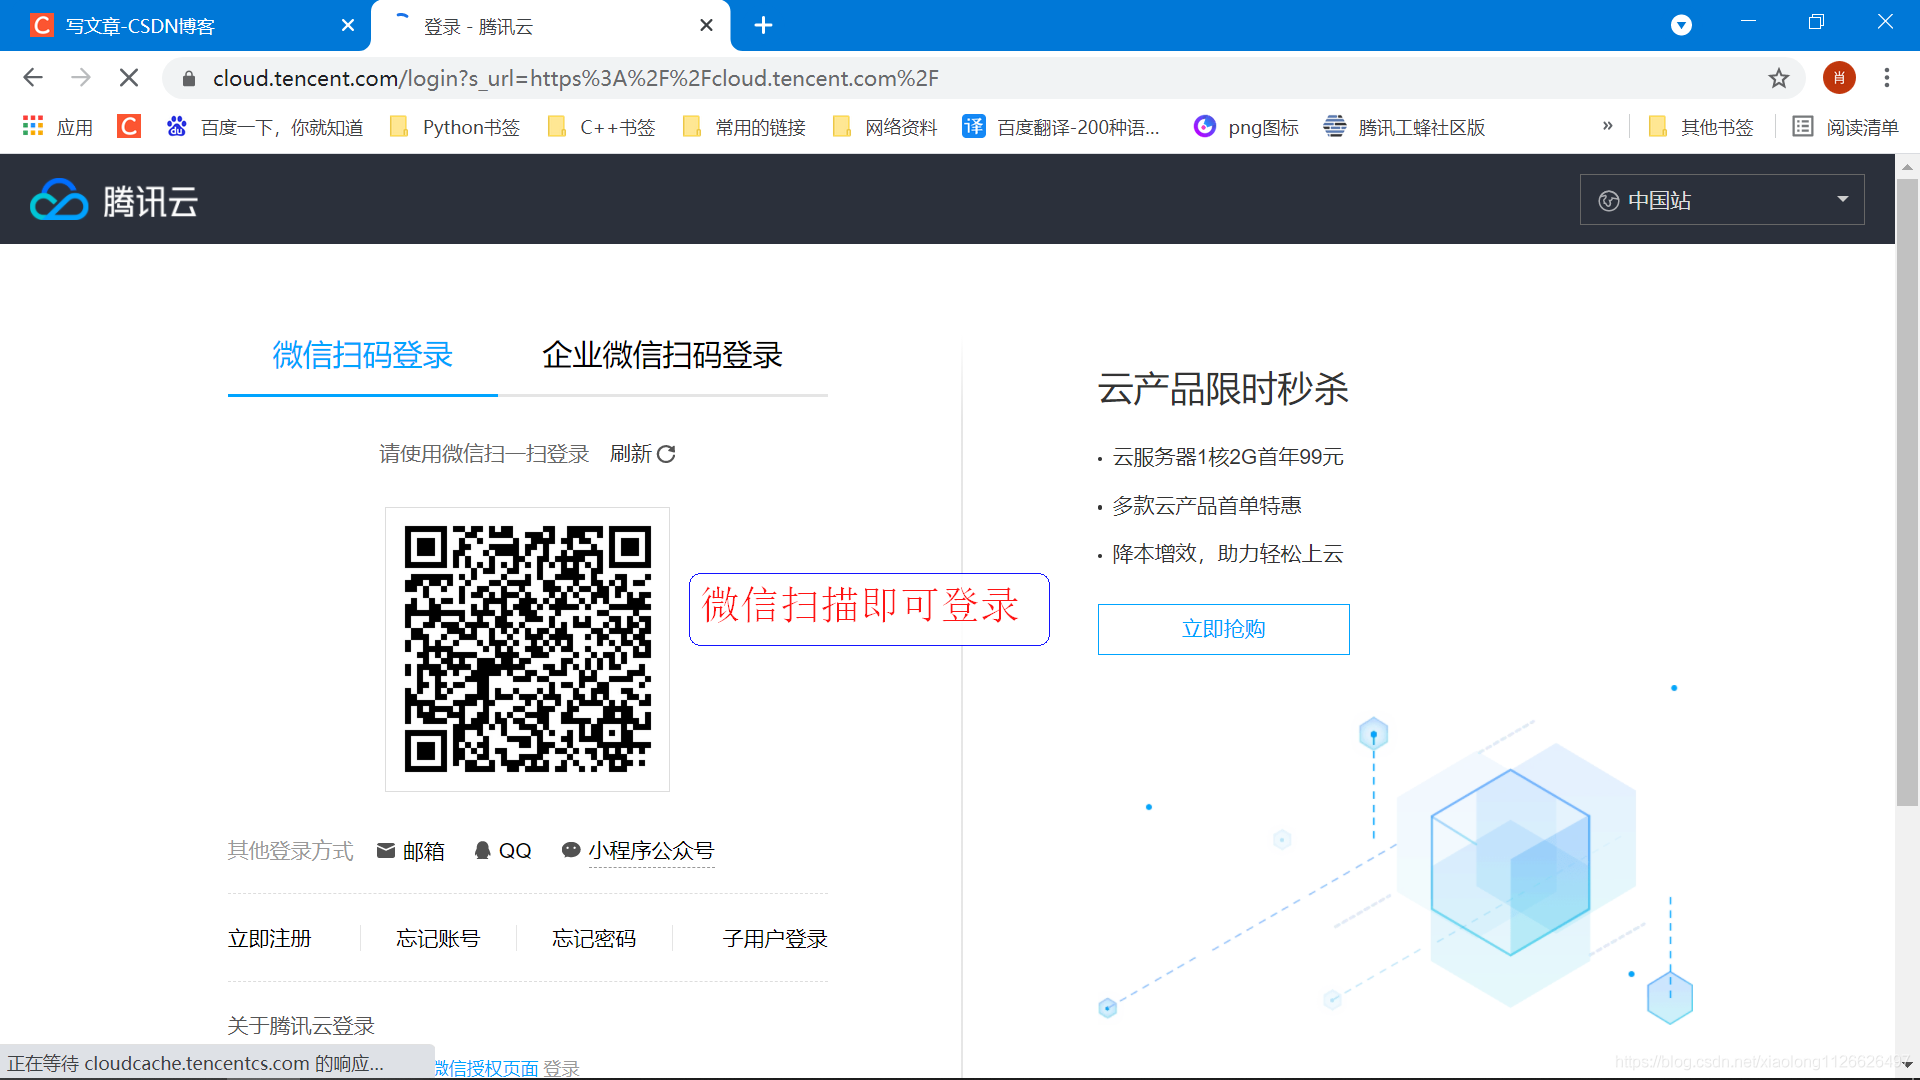Image resolution: width=1920 pixels, height=1080 pixels.
Task: Stop page loading with X icon
Action: (129, 78)
